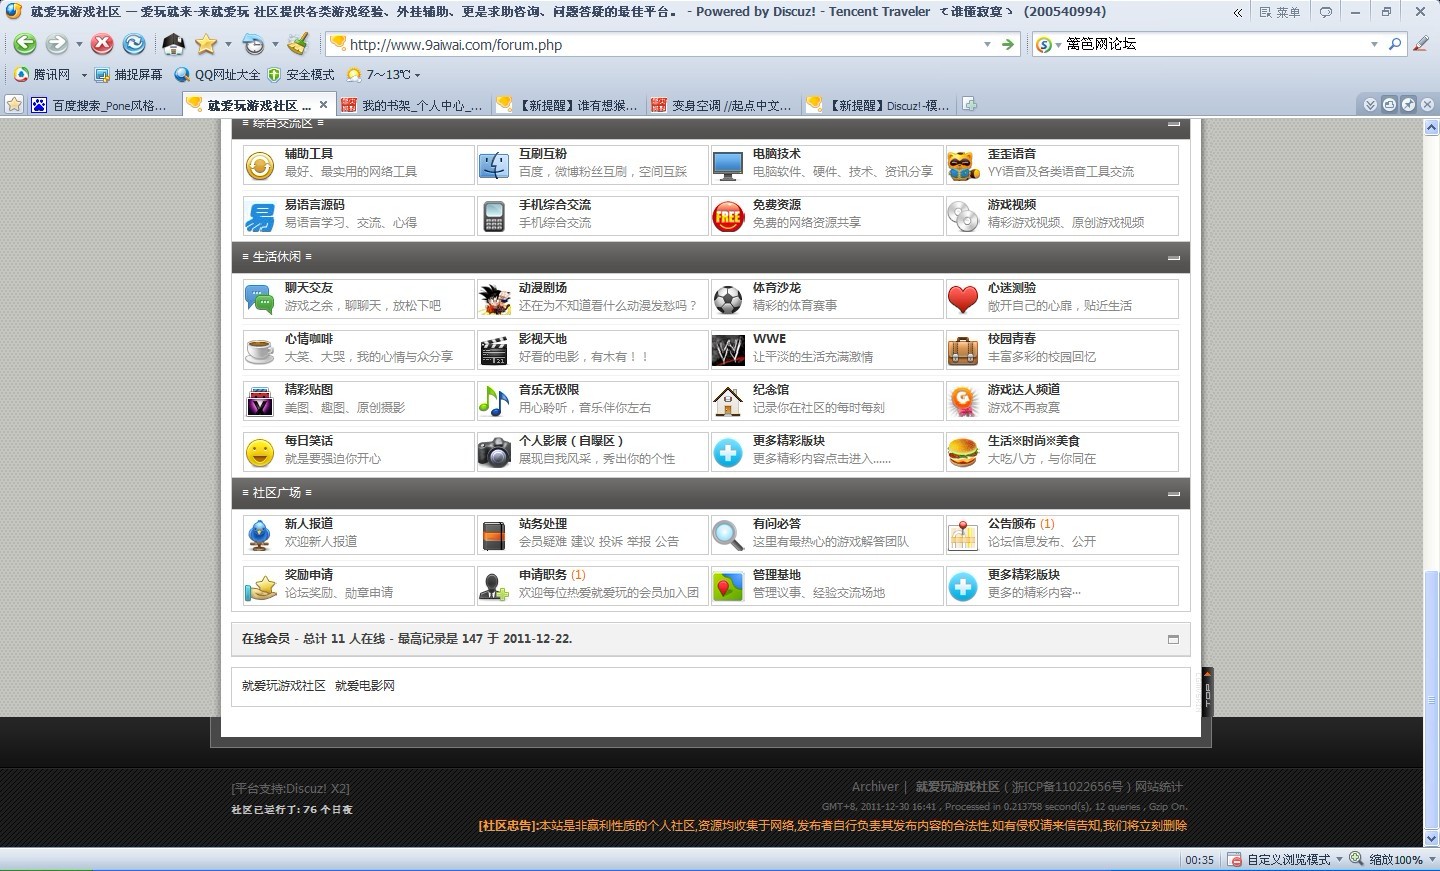1440x871 pixels.
Task: Open the 申请职务 forum link
Action: pyautogui.click(x=543, y=574)
